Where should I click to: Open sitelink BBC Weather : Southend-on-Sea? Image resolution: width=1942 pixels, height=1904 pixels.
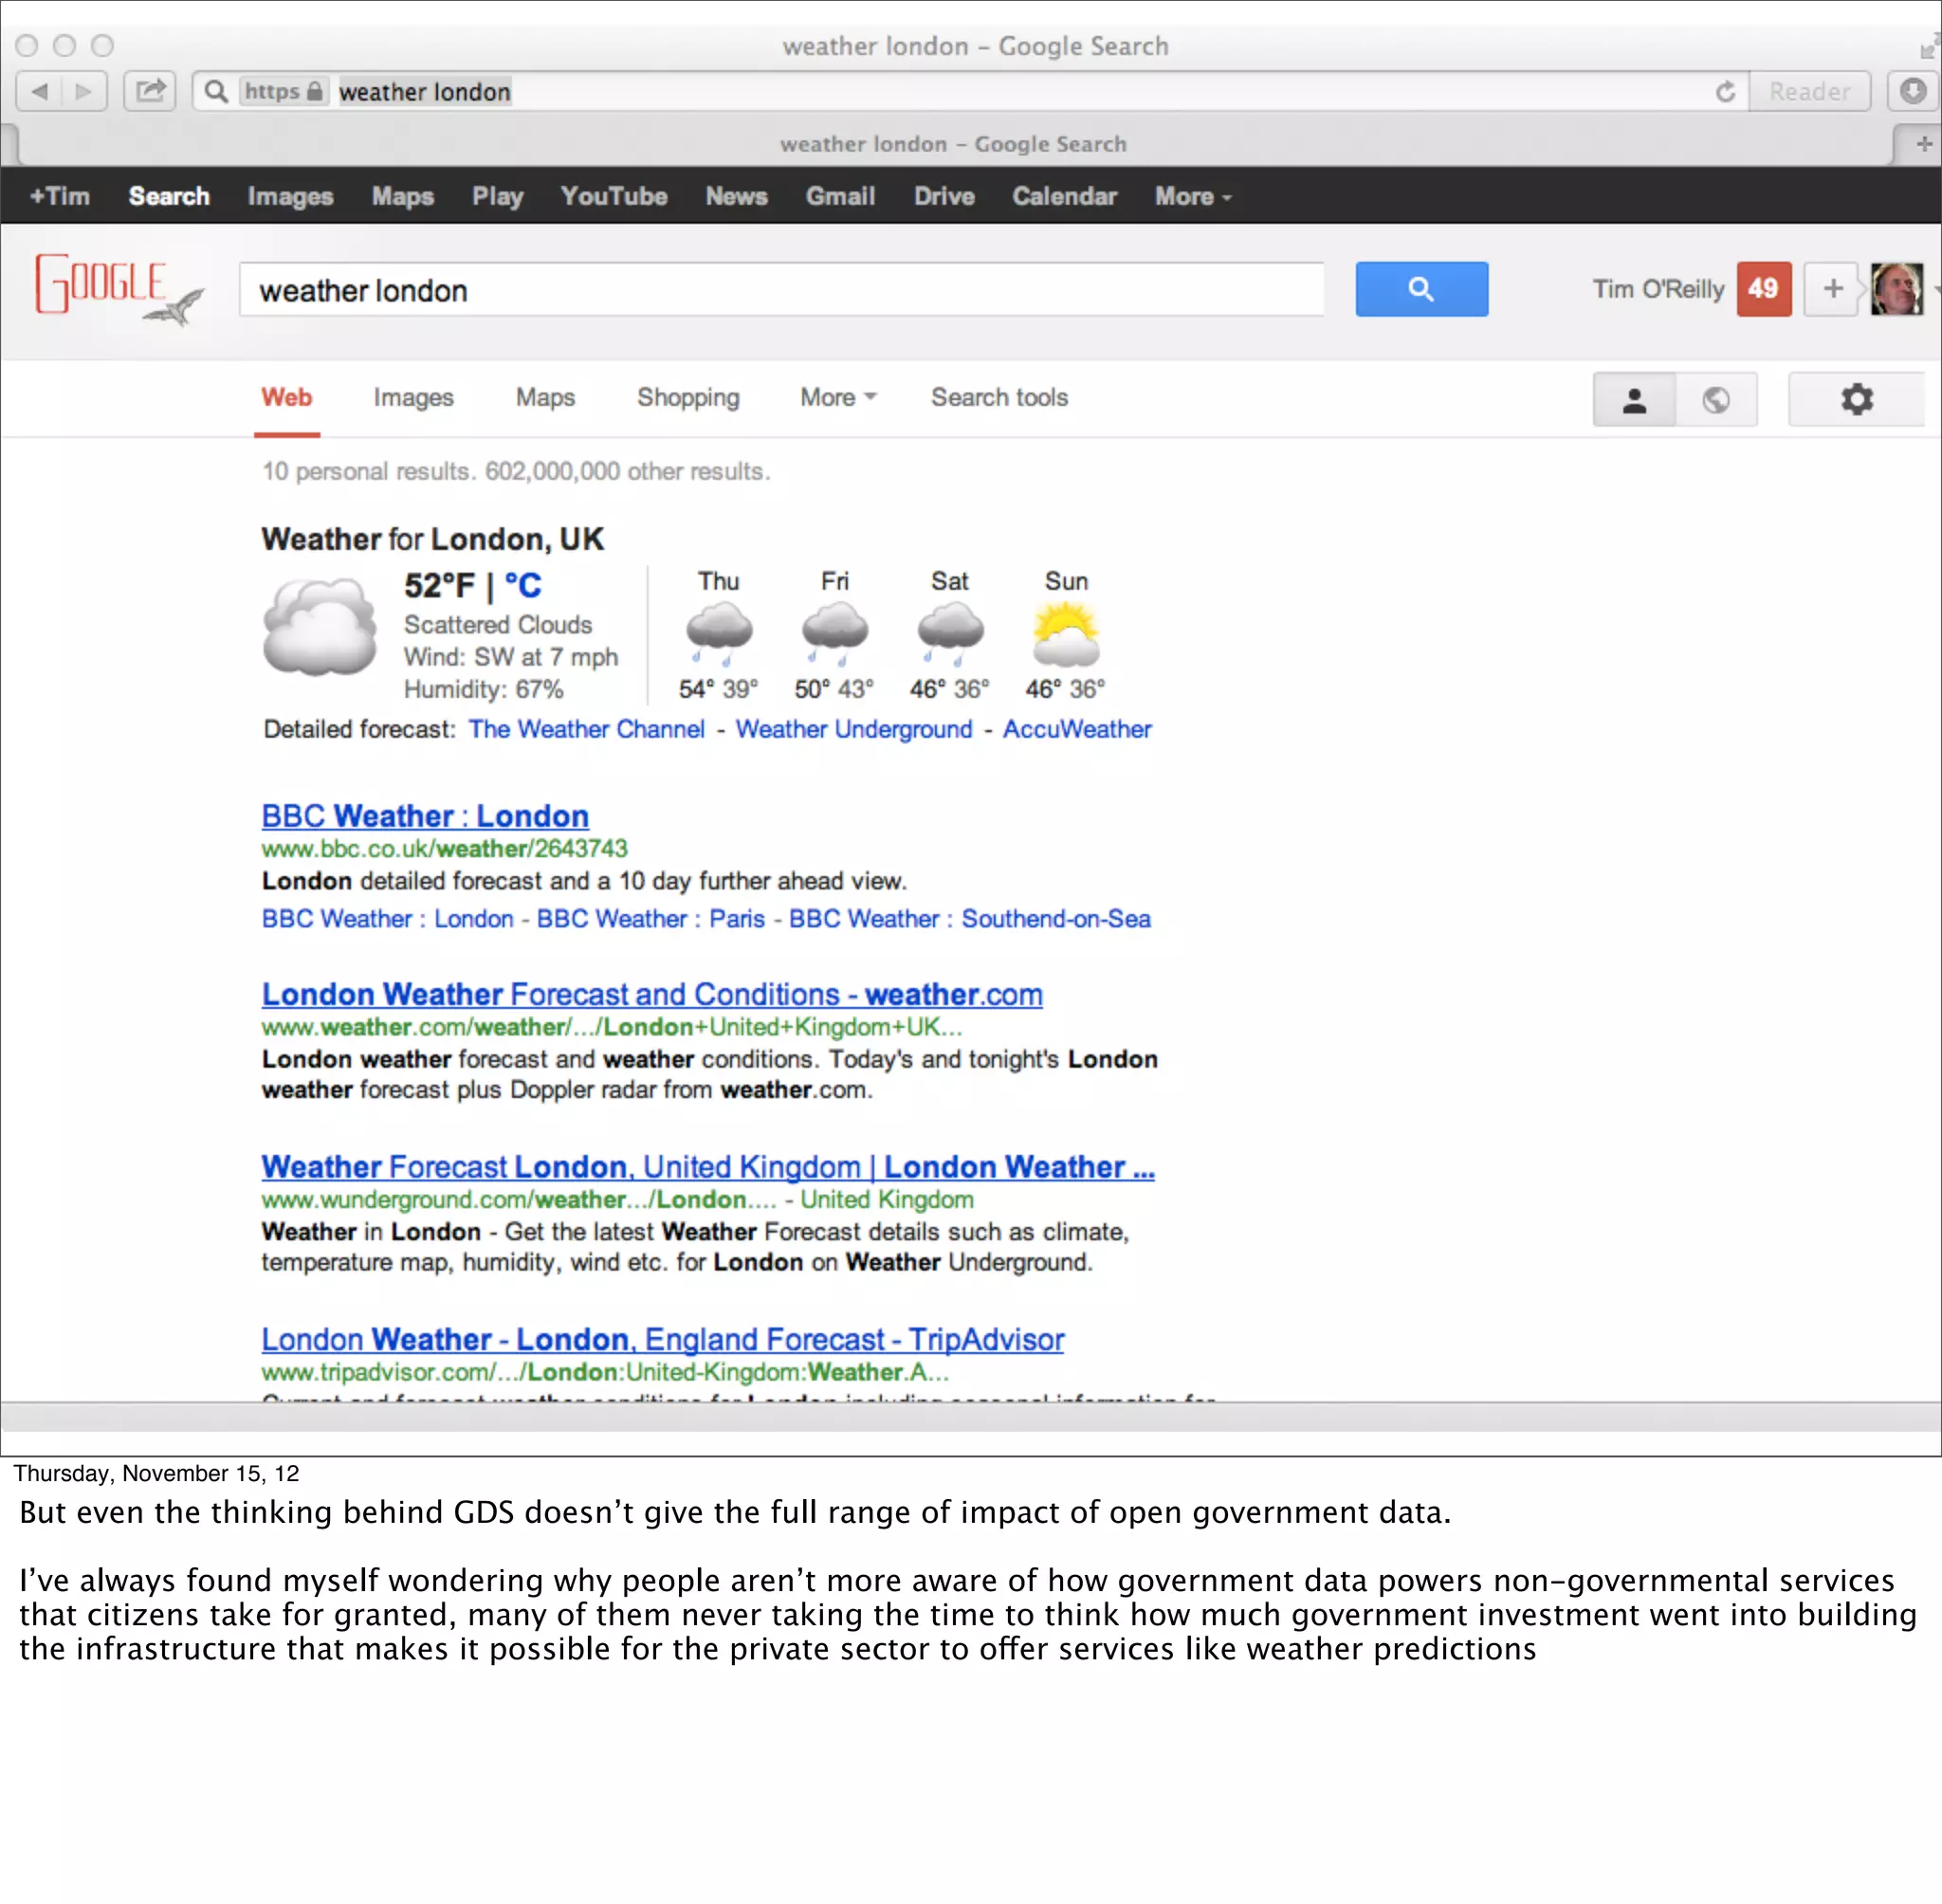[970, 918]
